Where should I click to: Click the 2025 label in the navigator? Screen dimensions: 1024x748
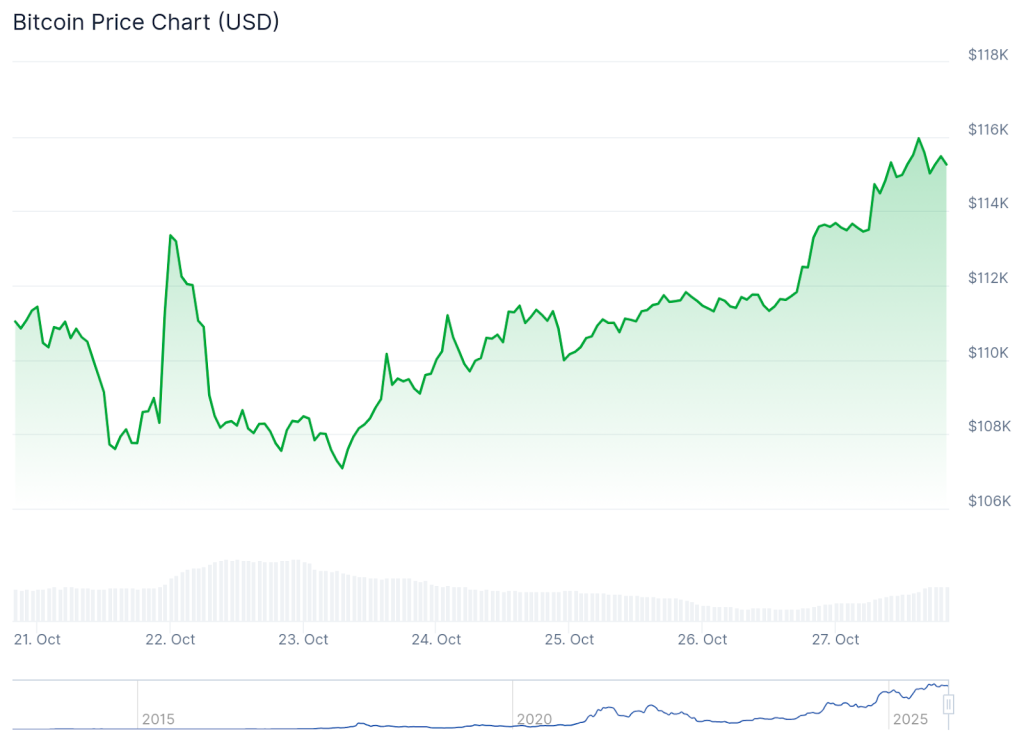pos(909,719)
